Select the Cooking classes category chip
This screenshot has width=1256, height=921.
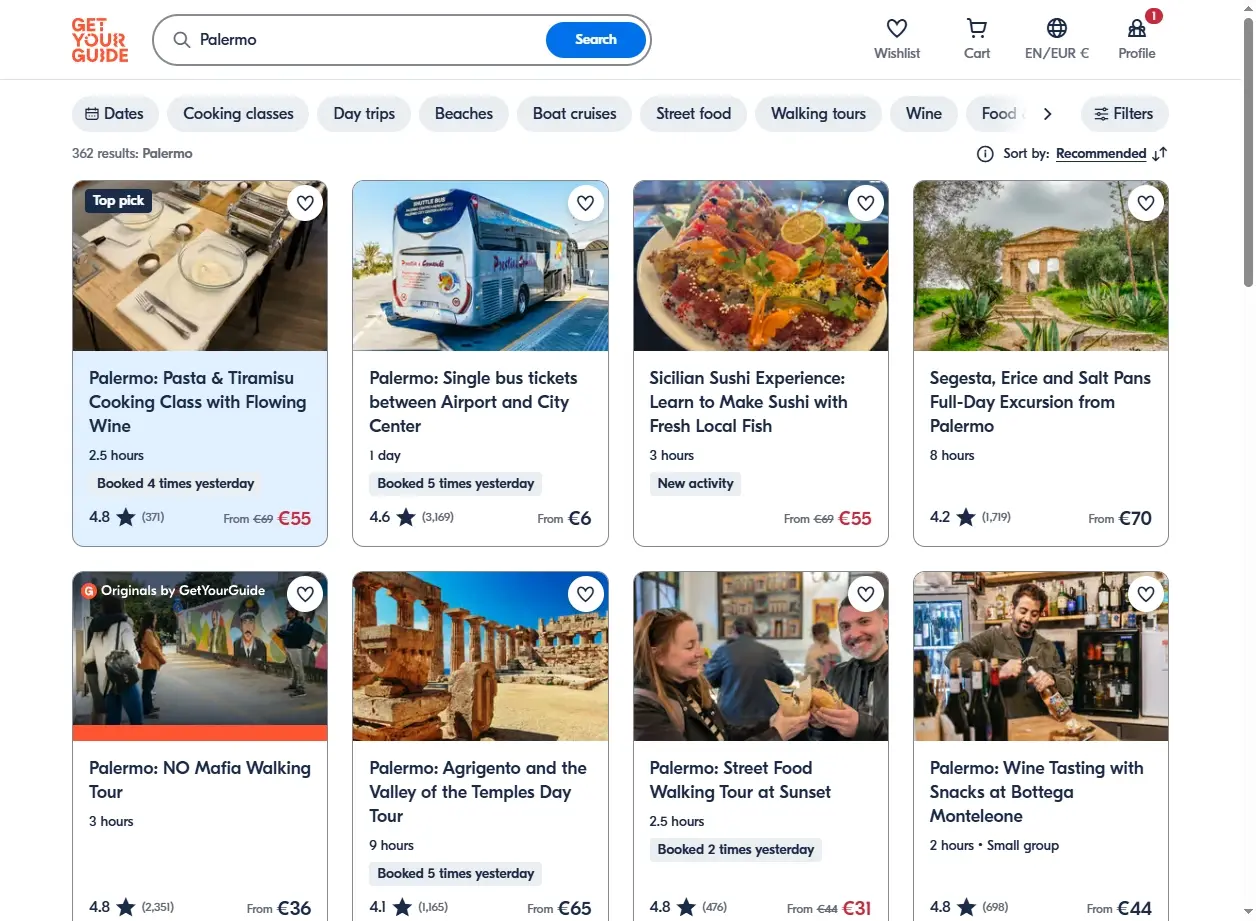coord(238,114)
